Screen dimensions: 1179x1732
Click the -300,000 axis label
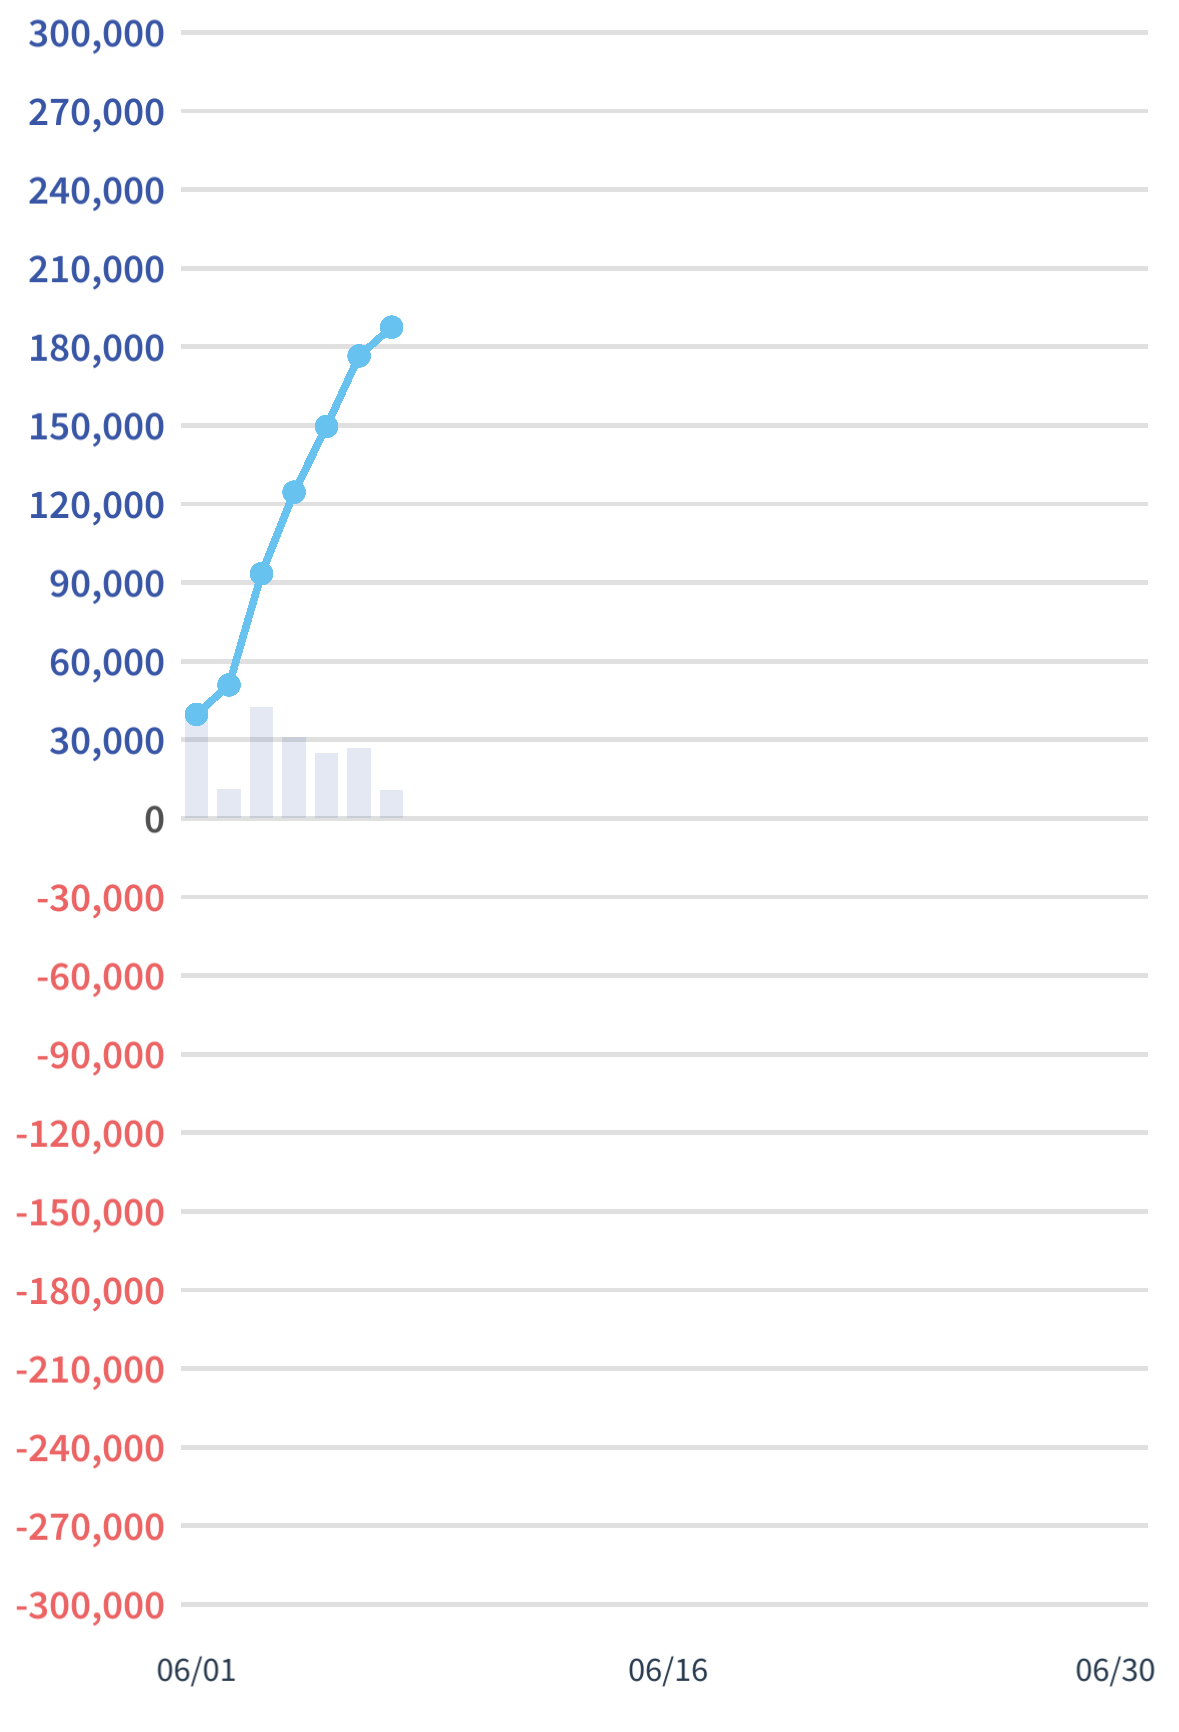(x=90, y=1605)
